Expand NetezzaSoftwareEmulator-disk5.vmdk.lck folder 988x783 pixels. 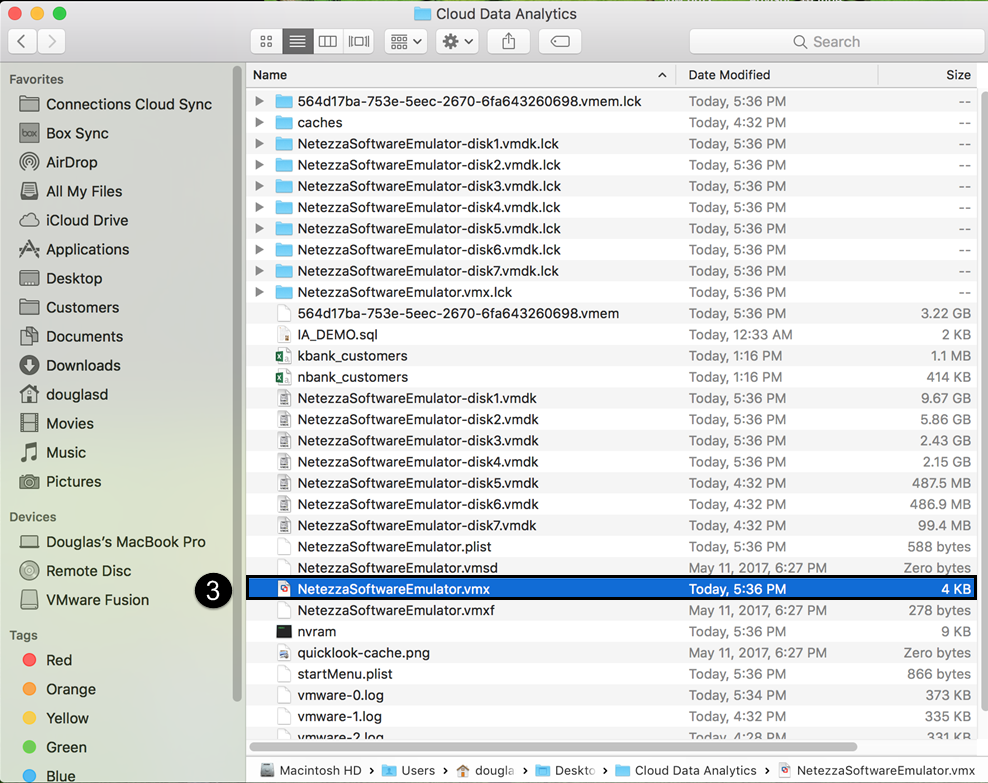[x=259, y=229]
